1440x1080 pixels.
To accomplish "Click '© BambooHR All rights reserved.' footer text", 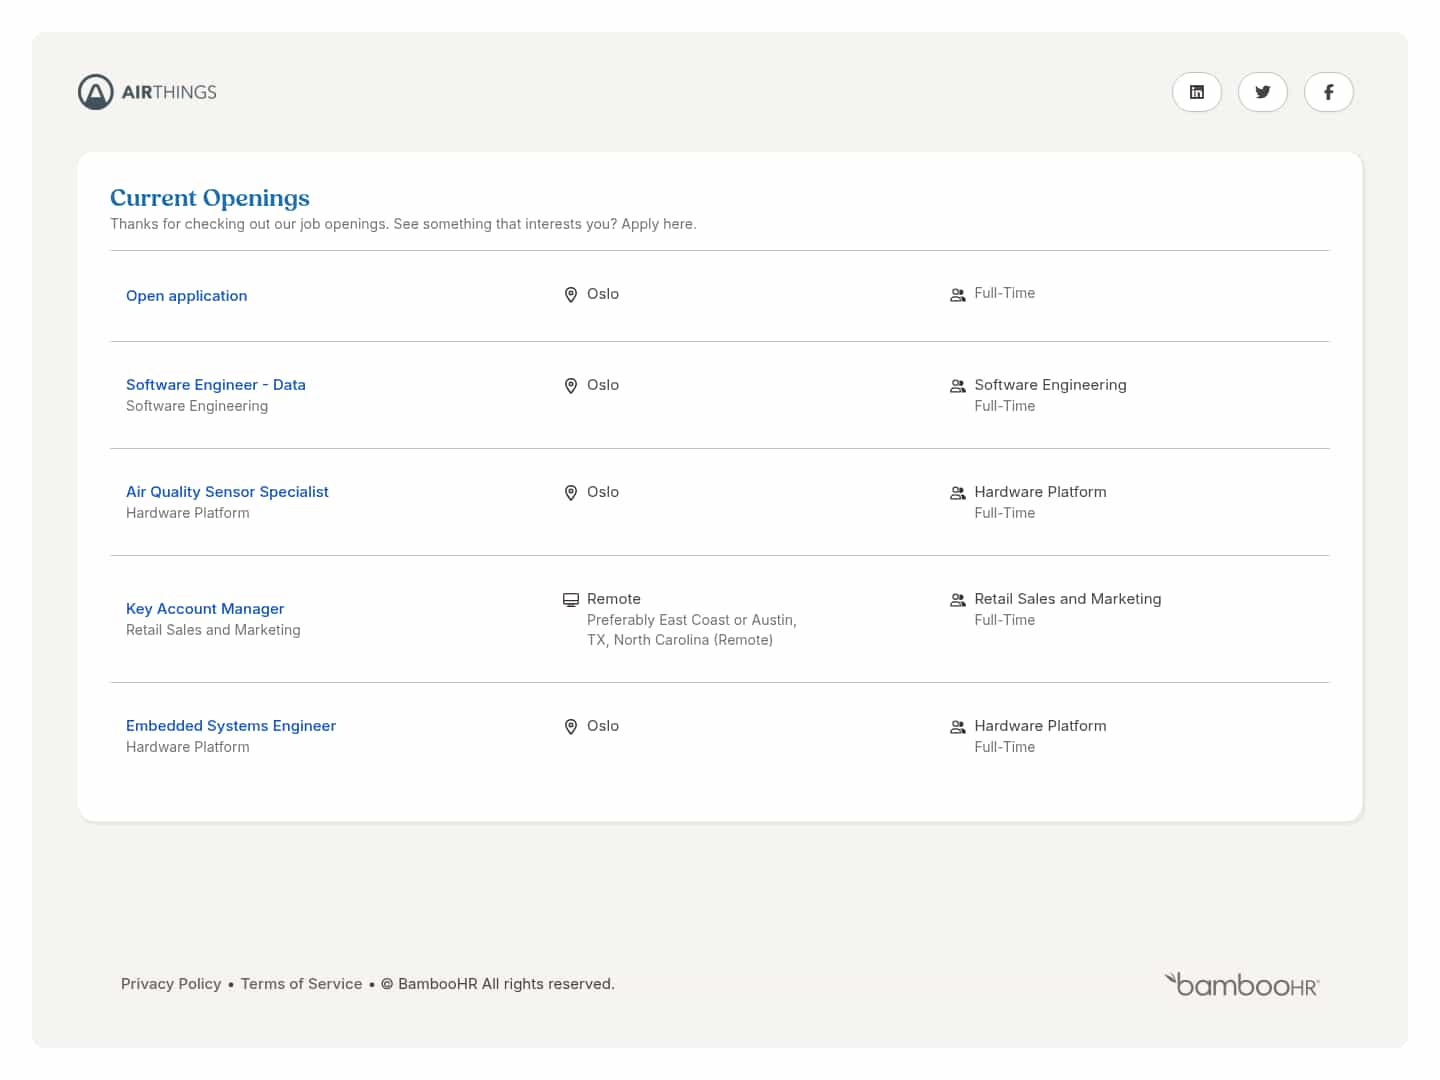I will click(x=498, y=984).
